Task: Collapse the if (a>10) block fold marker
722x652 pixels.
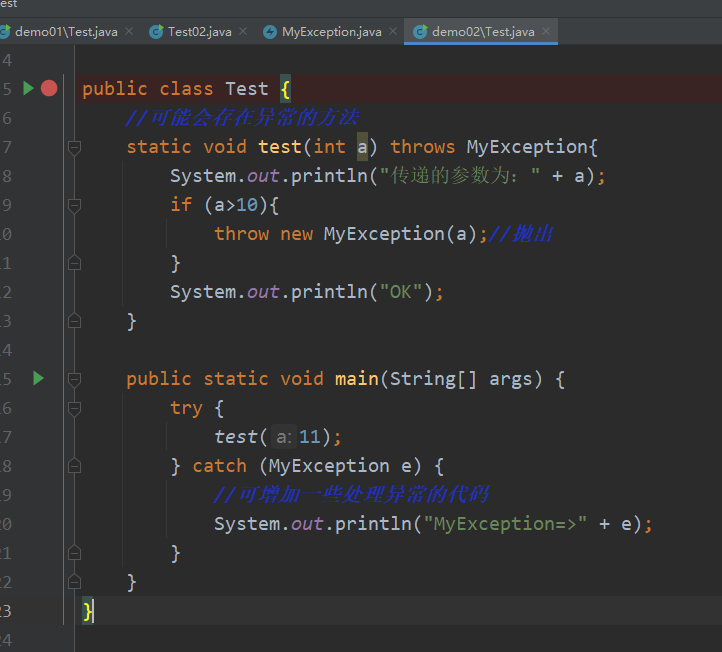Action: click(74, 205)
